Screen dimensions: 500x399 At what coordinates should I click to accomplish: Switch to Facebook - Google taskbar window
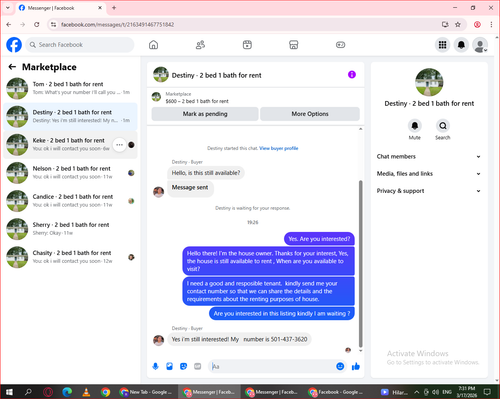click(336, 392)
